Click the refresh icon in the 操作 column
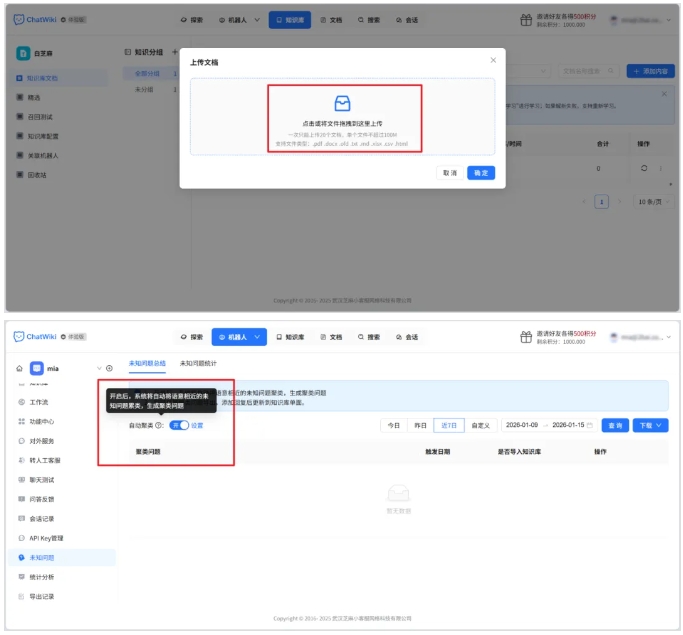 pos(644,168)
